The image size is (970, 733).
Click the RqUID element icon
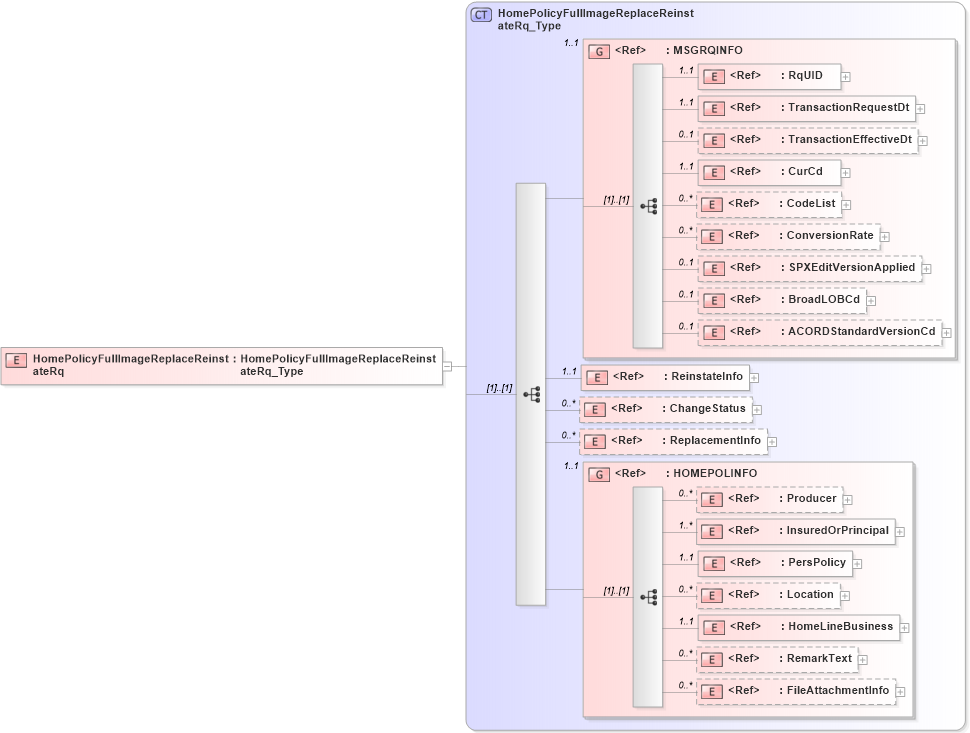[714, 76]
